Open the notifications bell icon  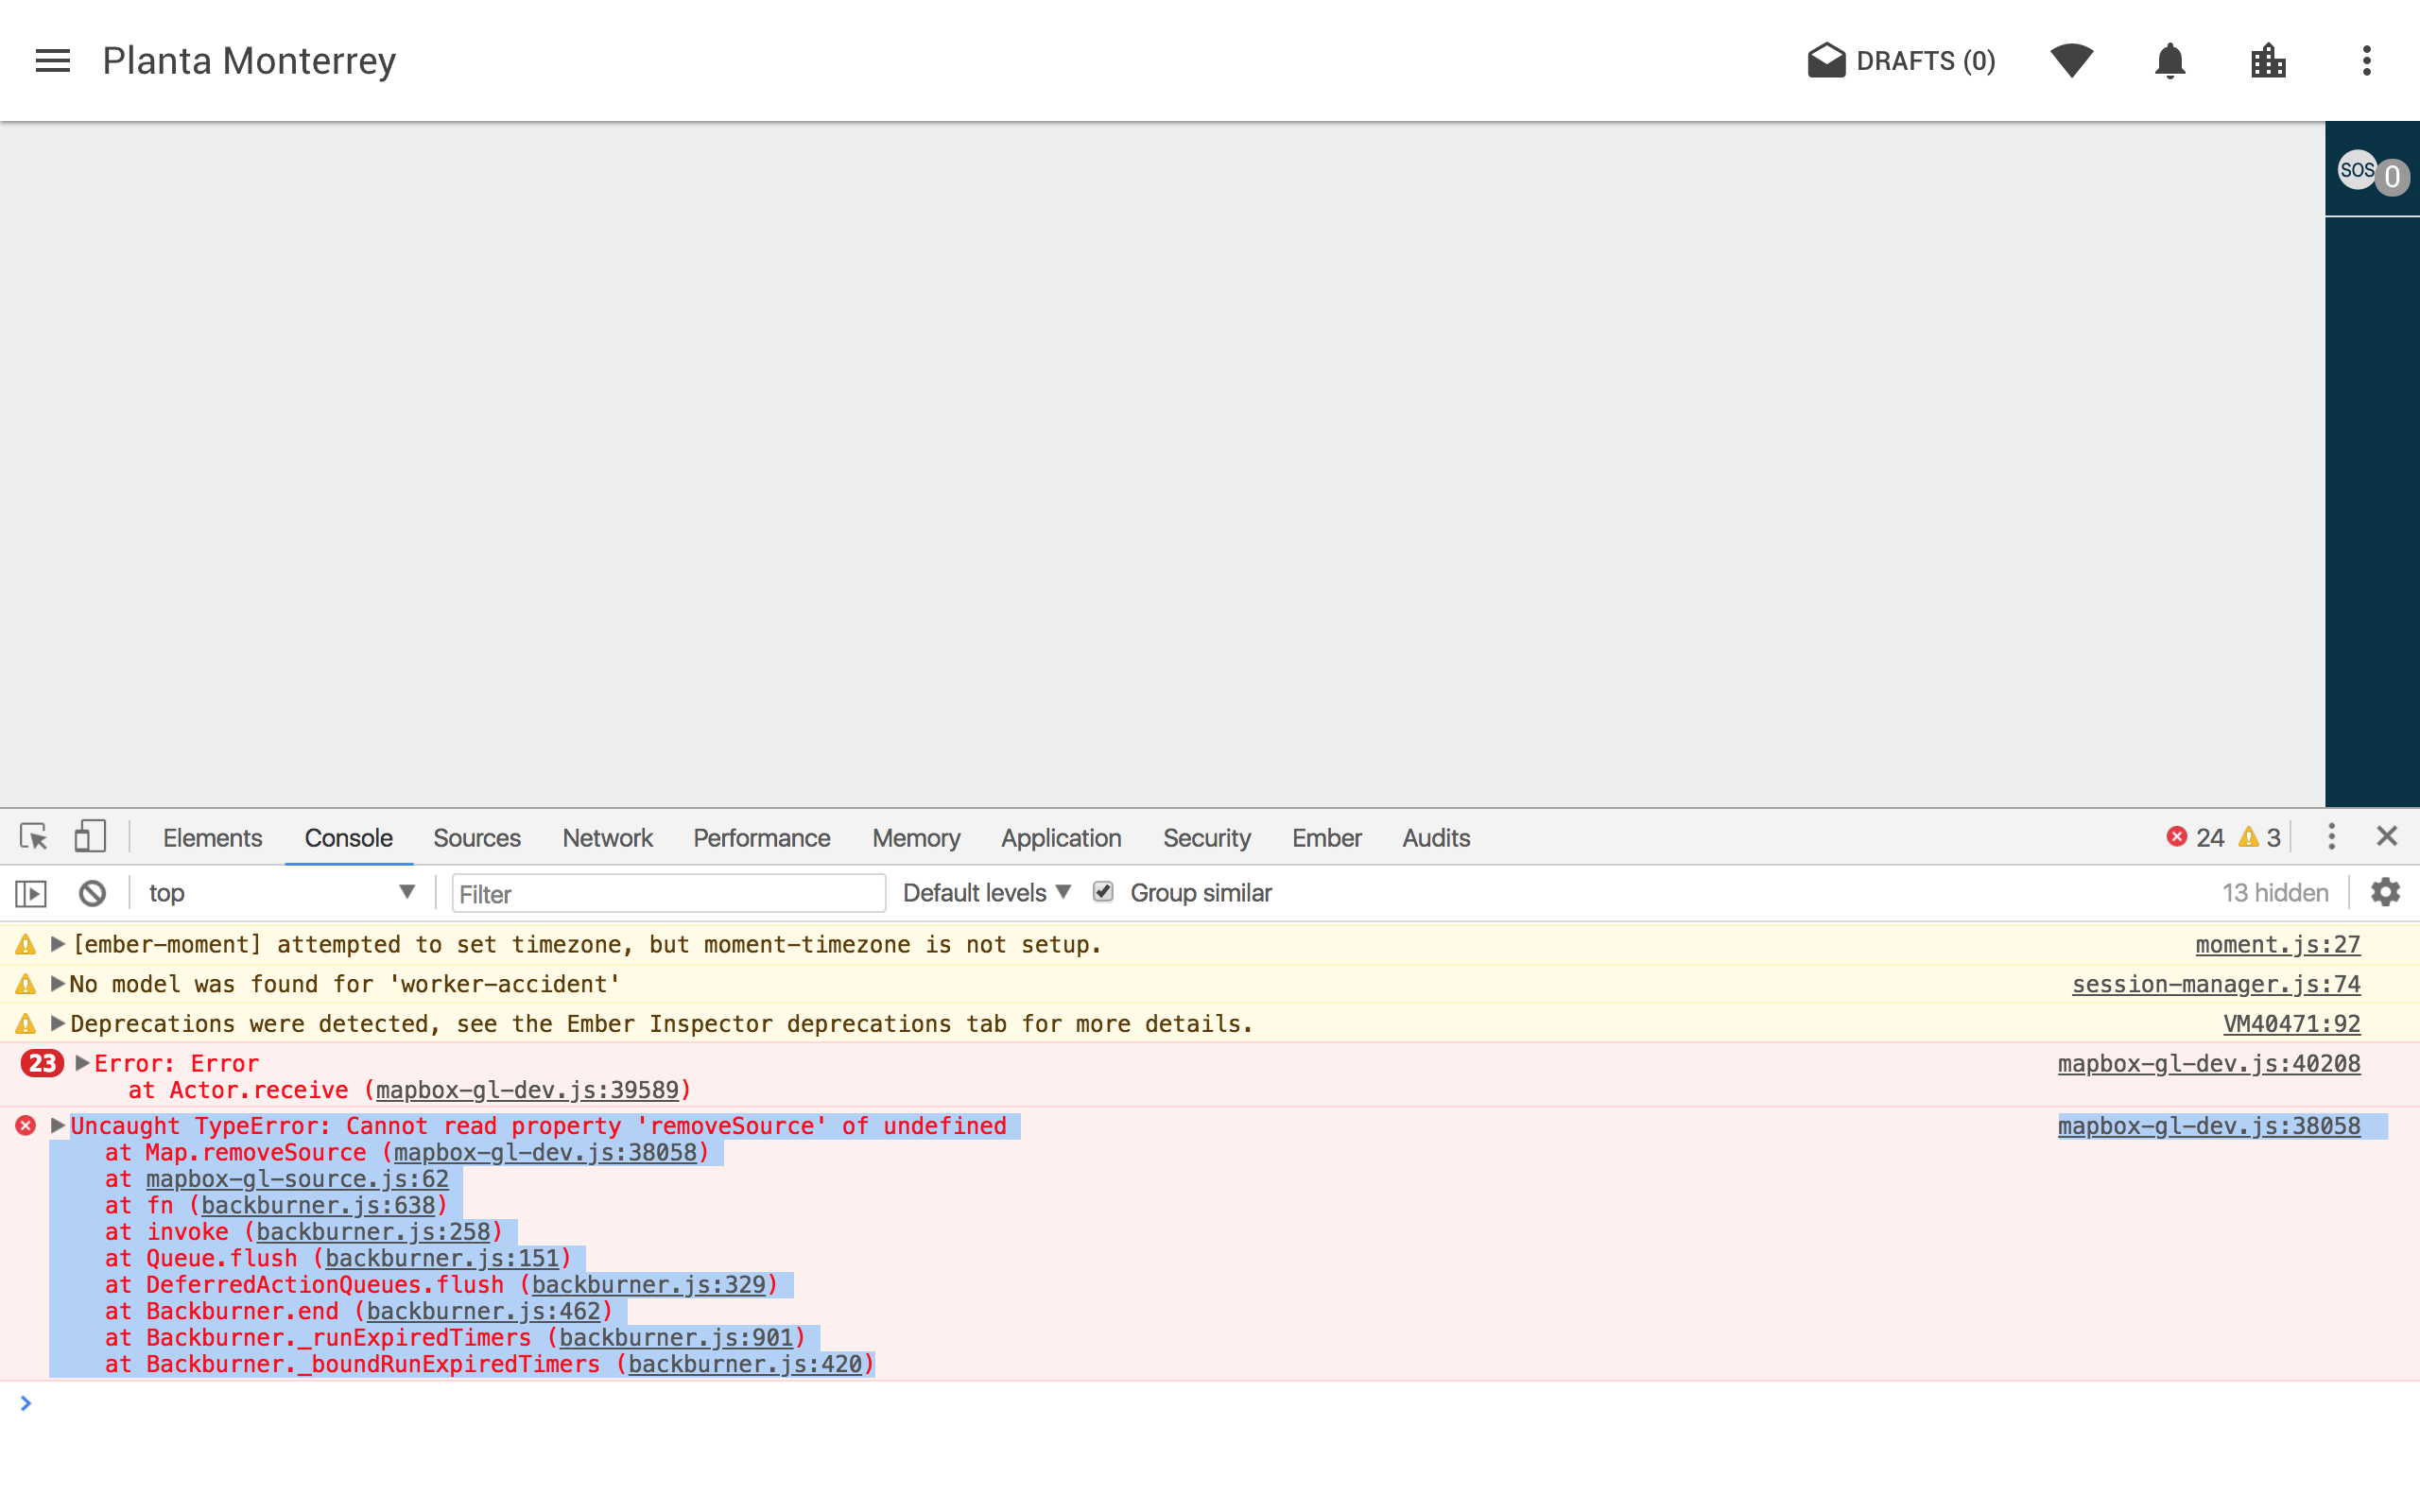[x=2169, y=61]
